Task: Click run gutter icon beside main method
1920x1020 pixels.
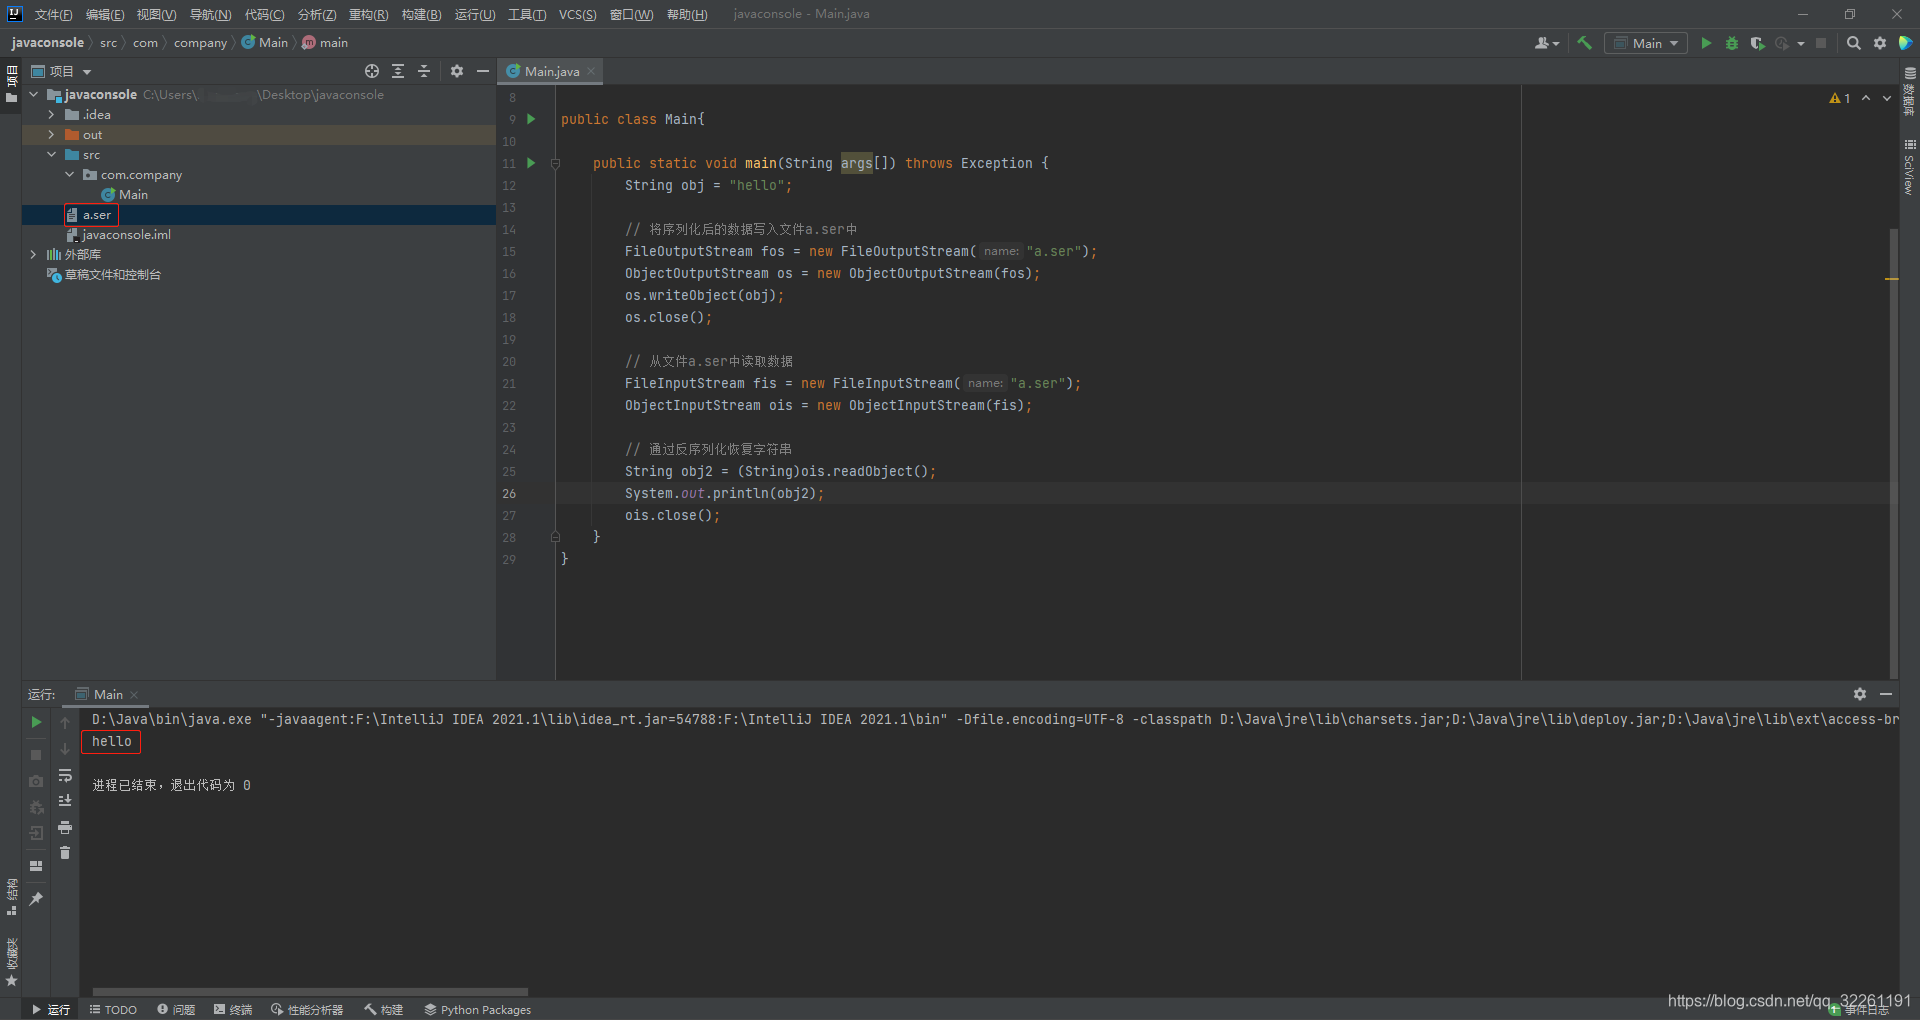Action: [x=531, y=163]
